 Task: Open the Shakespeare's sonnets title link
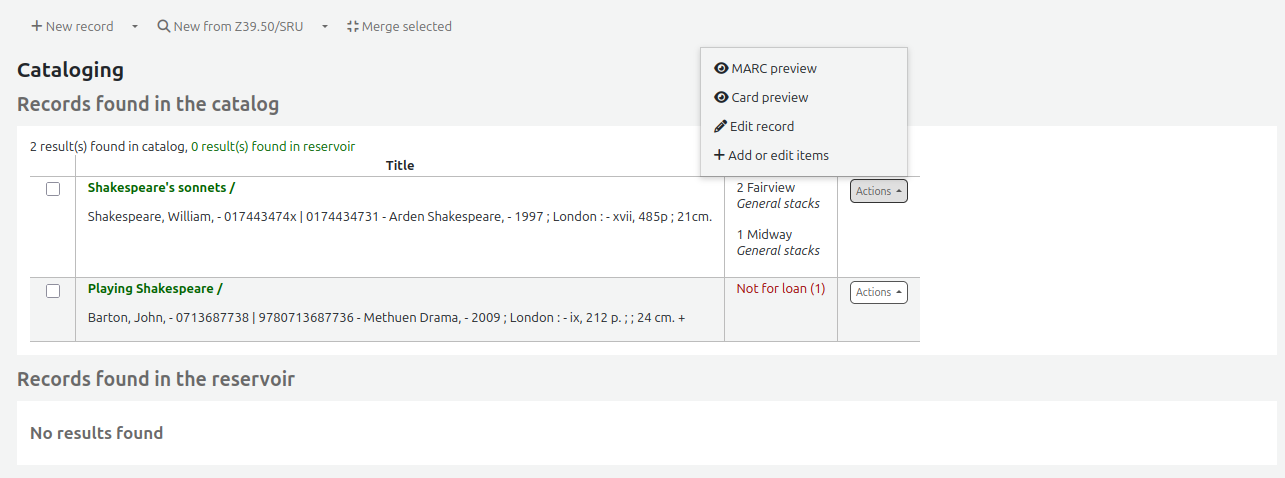pyautogui.click(x=161, y=188)
